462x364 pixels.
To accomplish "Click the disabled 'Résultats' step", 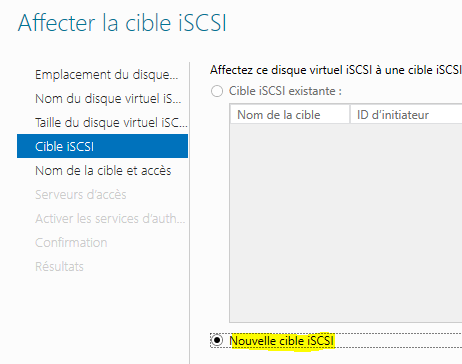I will coord(59,266).
